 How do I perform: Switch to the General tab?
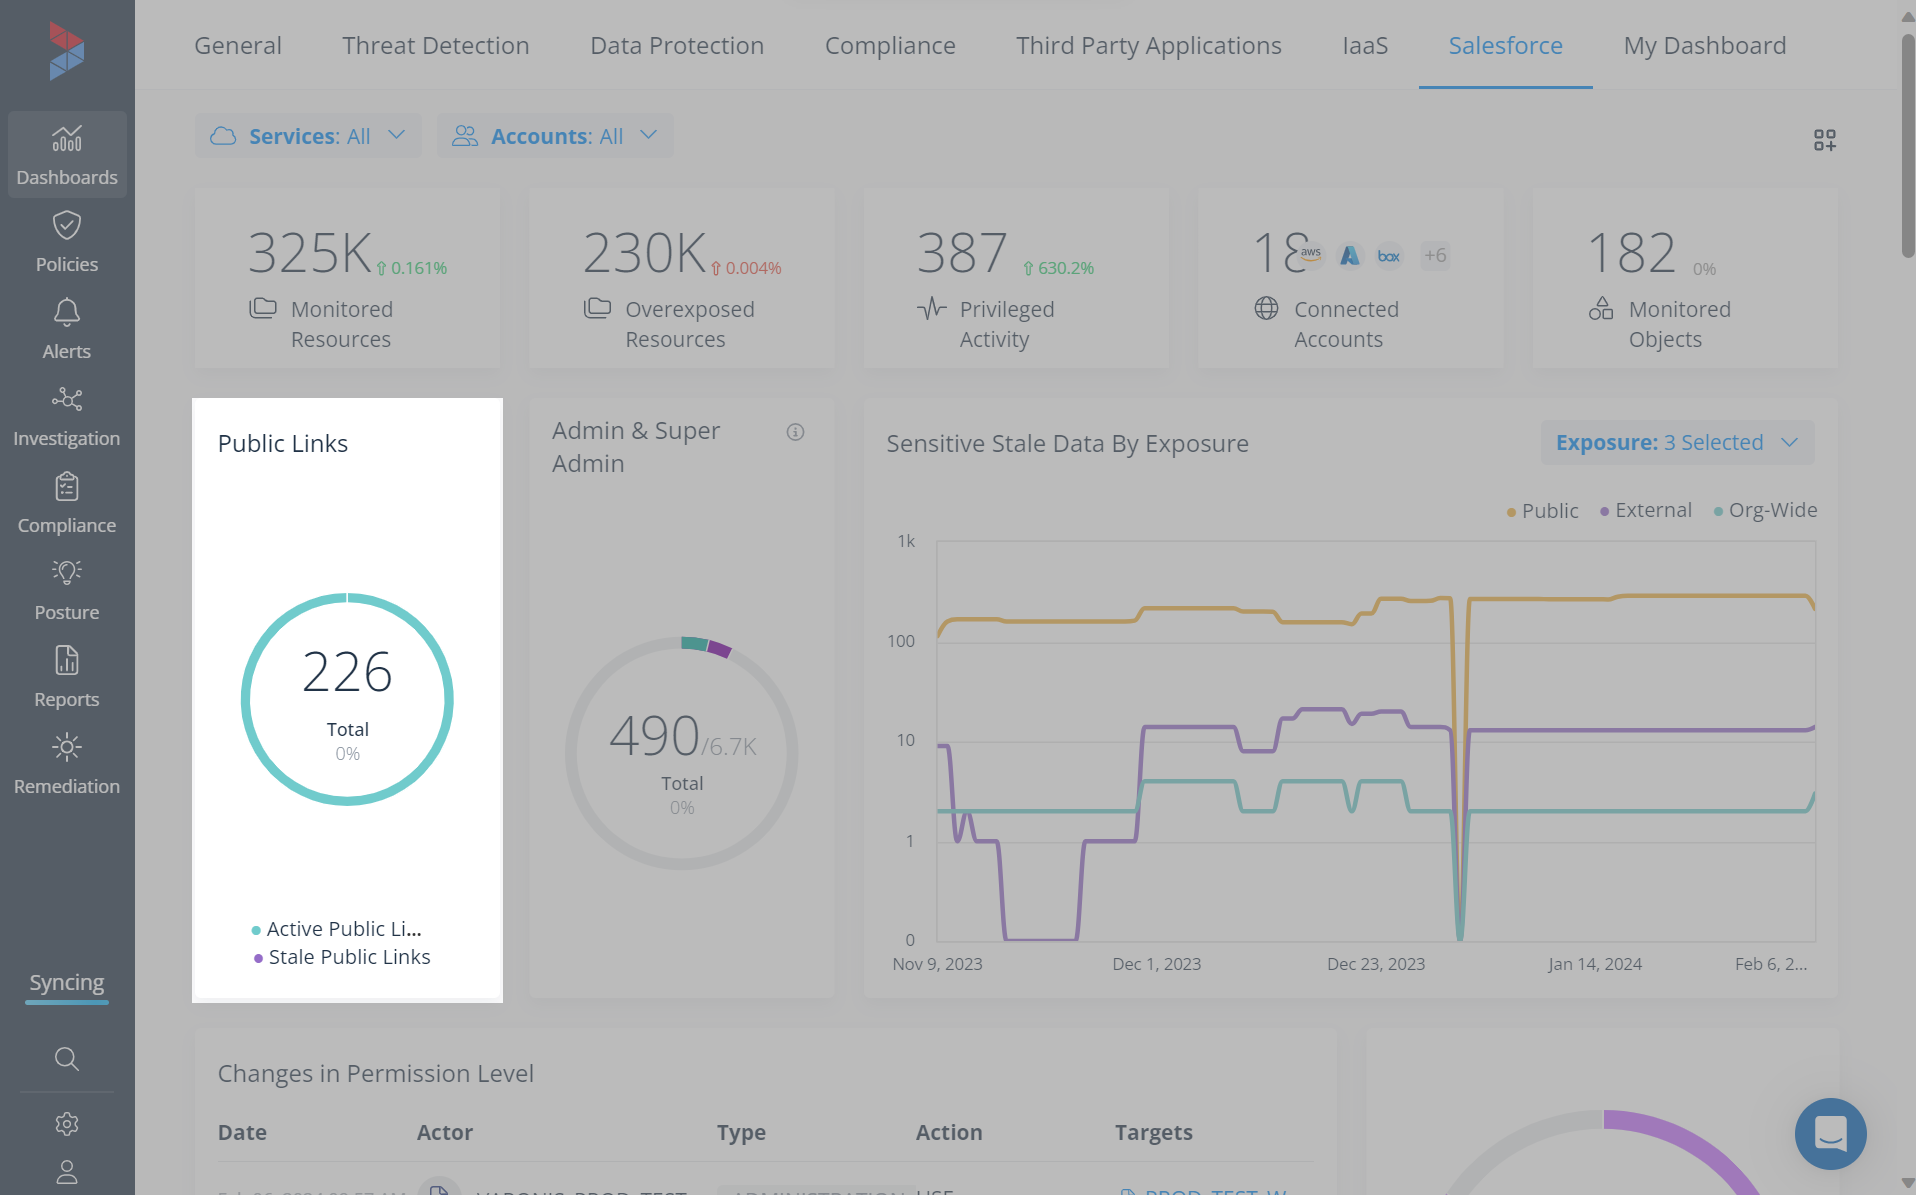coord(238,45)
